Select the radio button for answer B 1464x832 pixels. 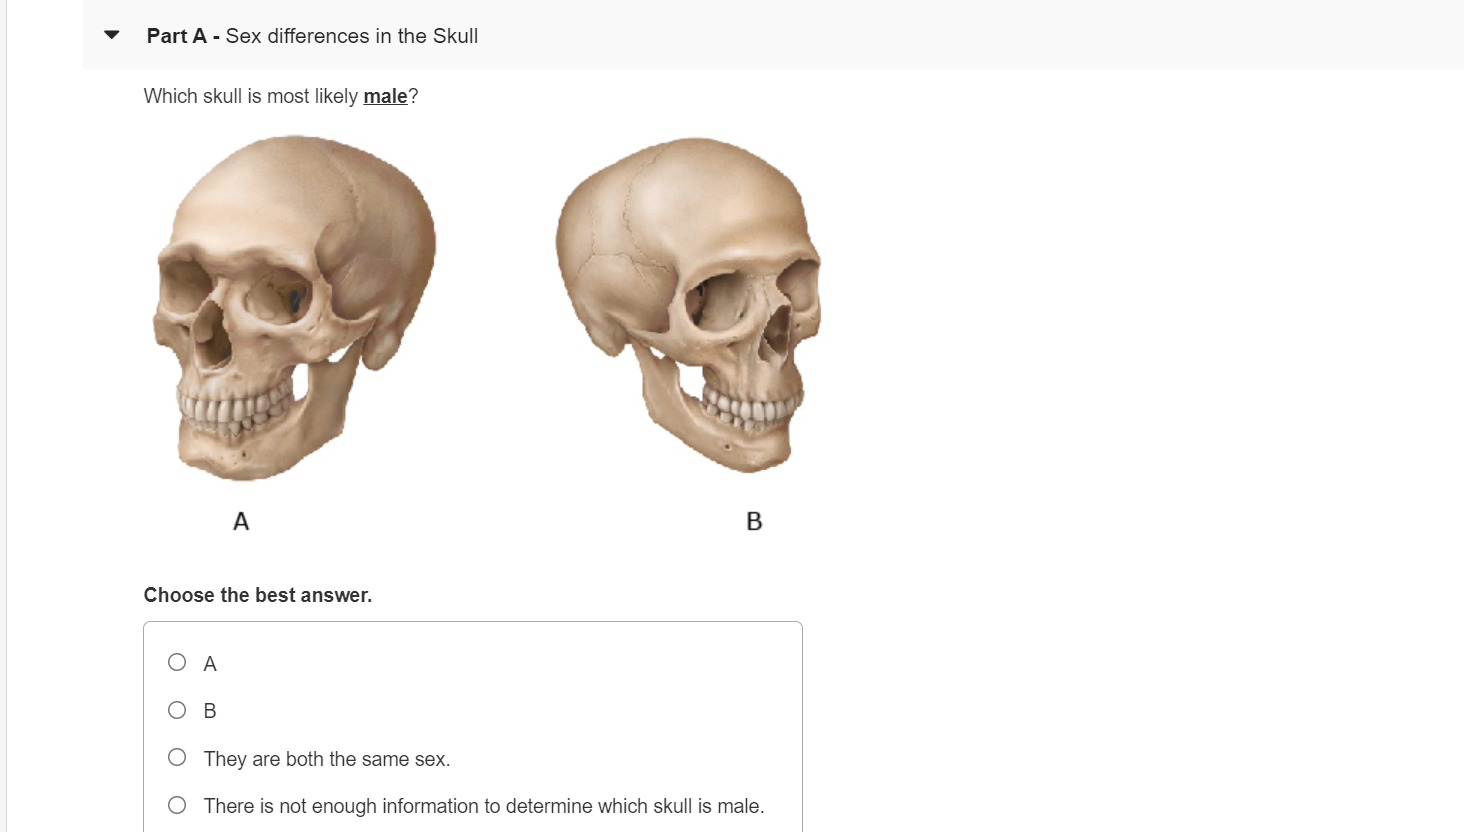(177, 710)
